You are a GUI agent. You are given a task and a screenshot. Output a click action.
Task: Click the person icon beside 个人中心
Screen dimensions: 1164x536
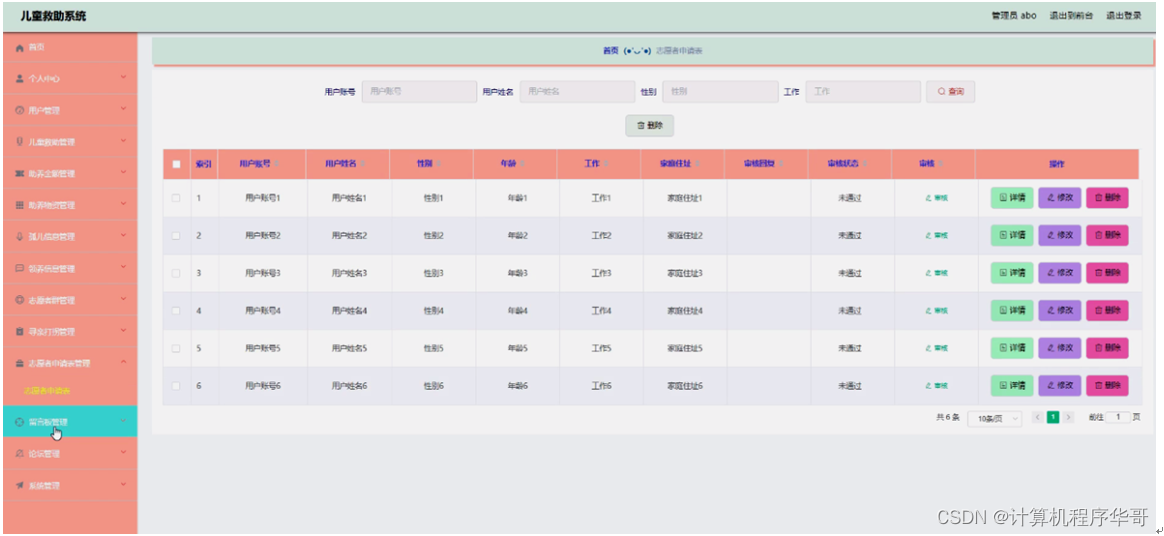(20, 79)
